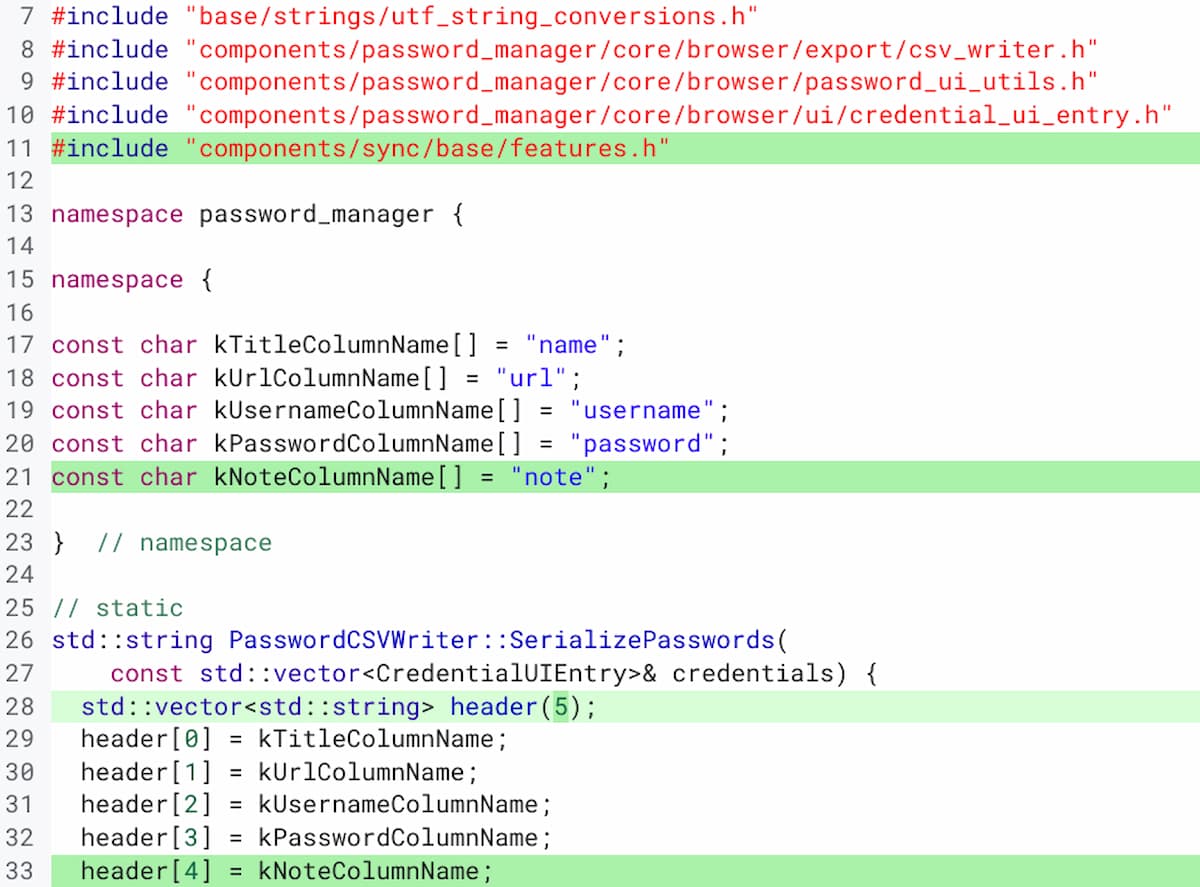
Task: Click the "username" string literal
Action: pyautogui.click(x=643, y=411)
